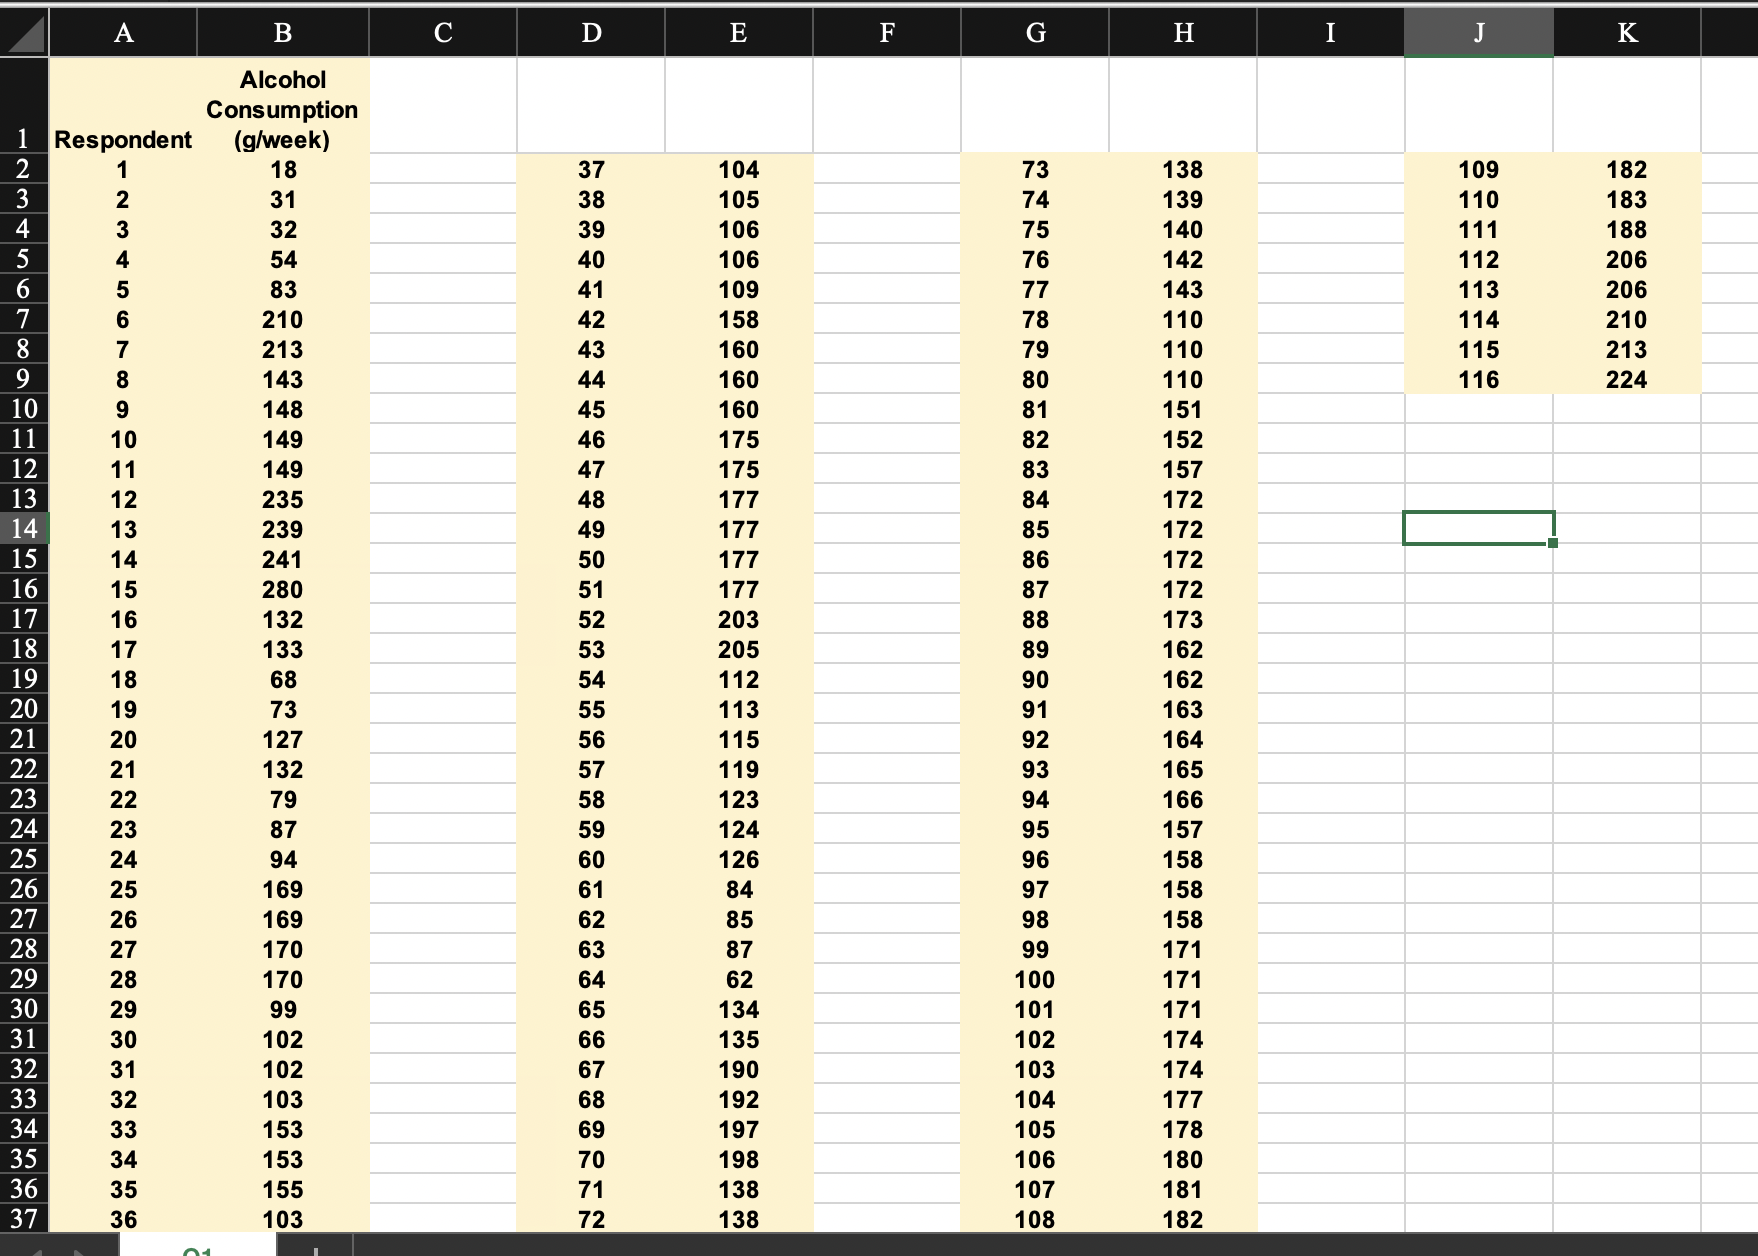Click the Select All triangle corner button
The image size is (1758, 1256).
(x=24, y=31)
